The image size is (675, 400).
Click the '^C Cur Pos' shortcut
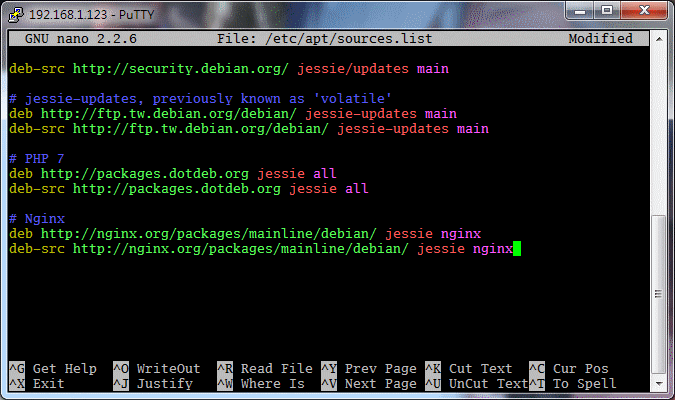coord(569,369)
